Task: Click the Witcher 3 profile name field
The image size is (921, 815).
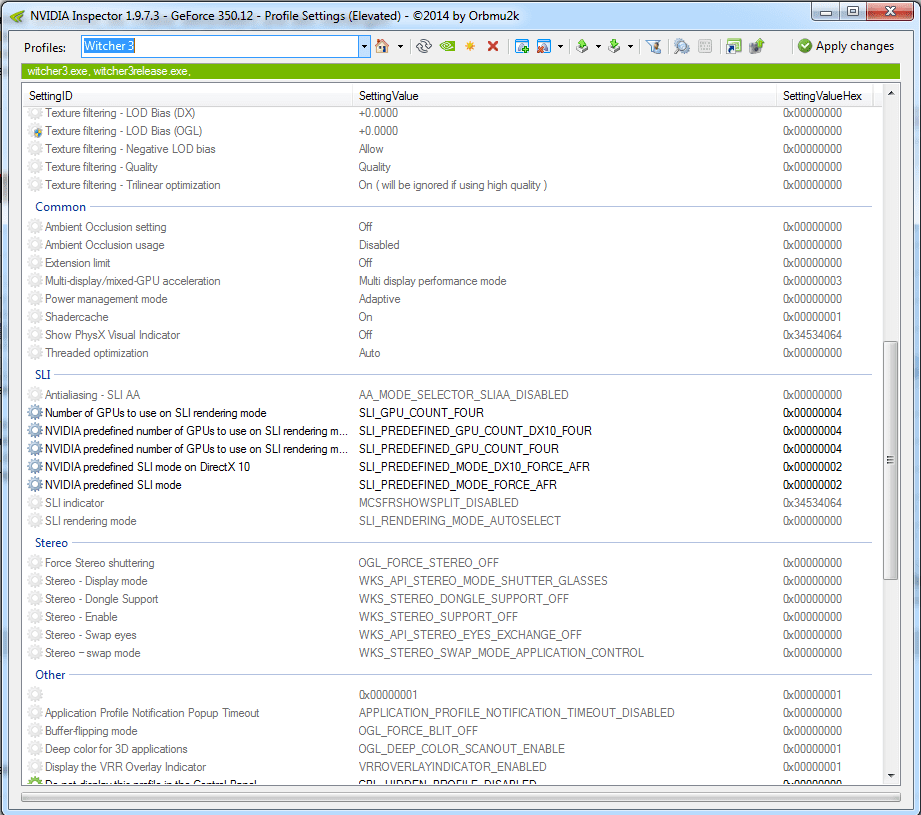Action: click(220, 46)
